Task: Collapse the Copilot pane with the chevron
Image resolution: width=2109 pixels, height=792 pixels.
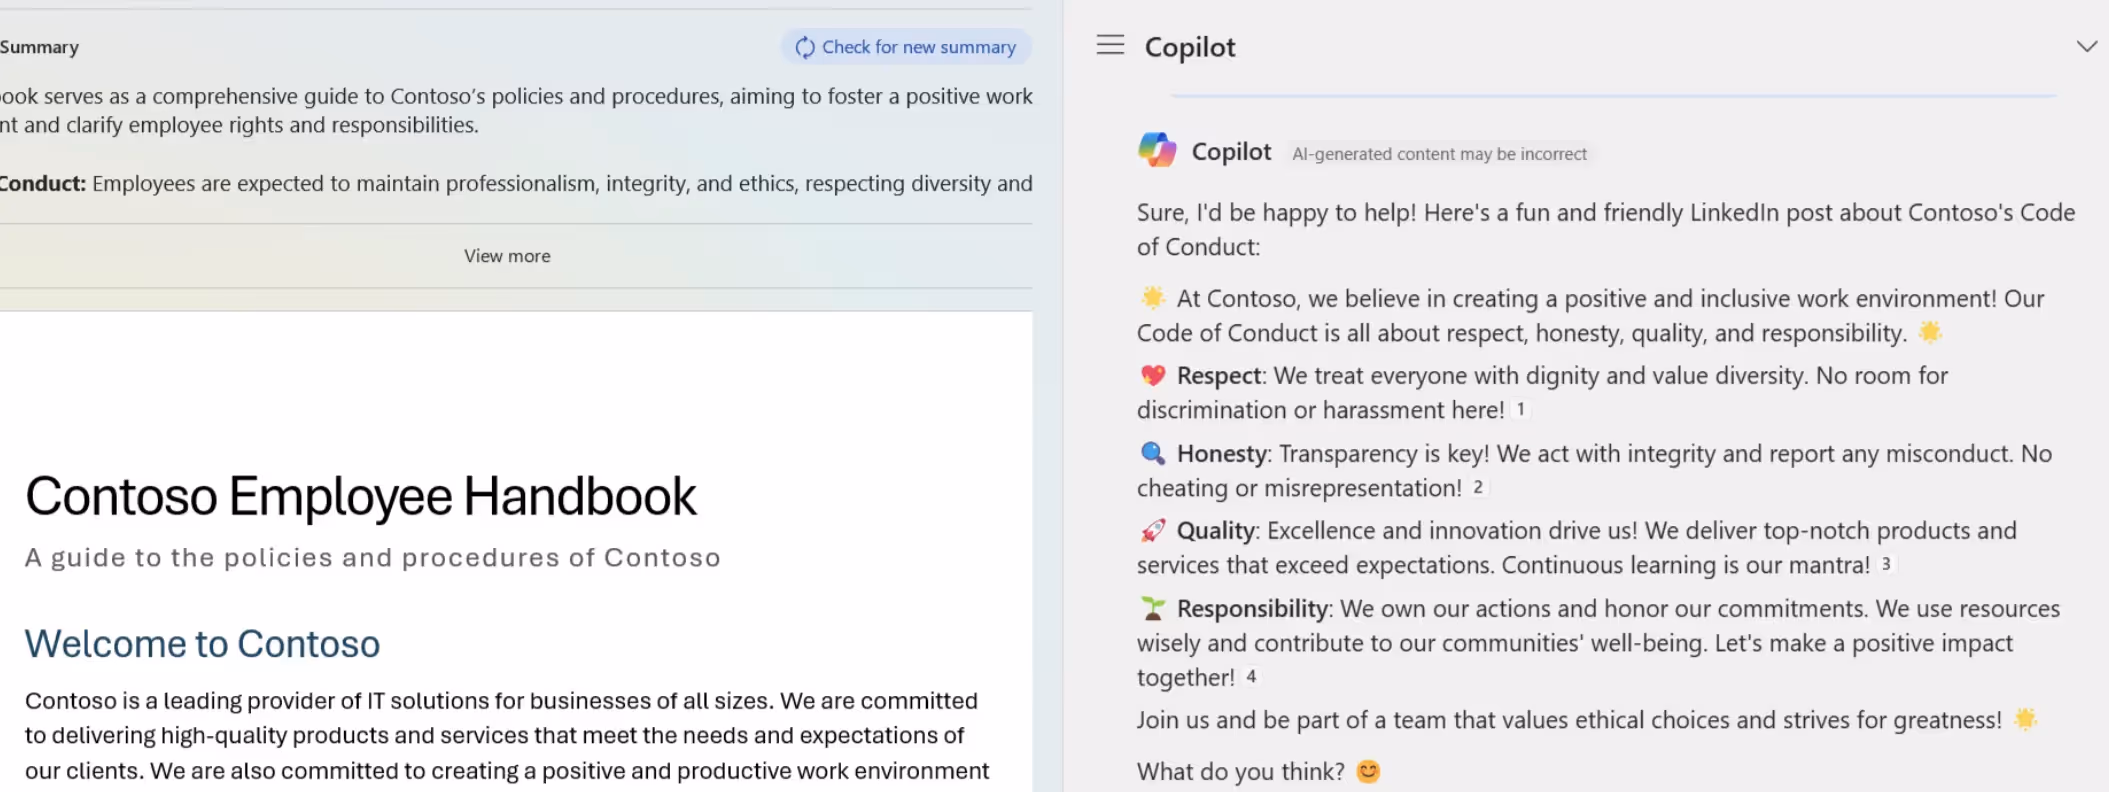Action: tap(2086, 47)
